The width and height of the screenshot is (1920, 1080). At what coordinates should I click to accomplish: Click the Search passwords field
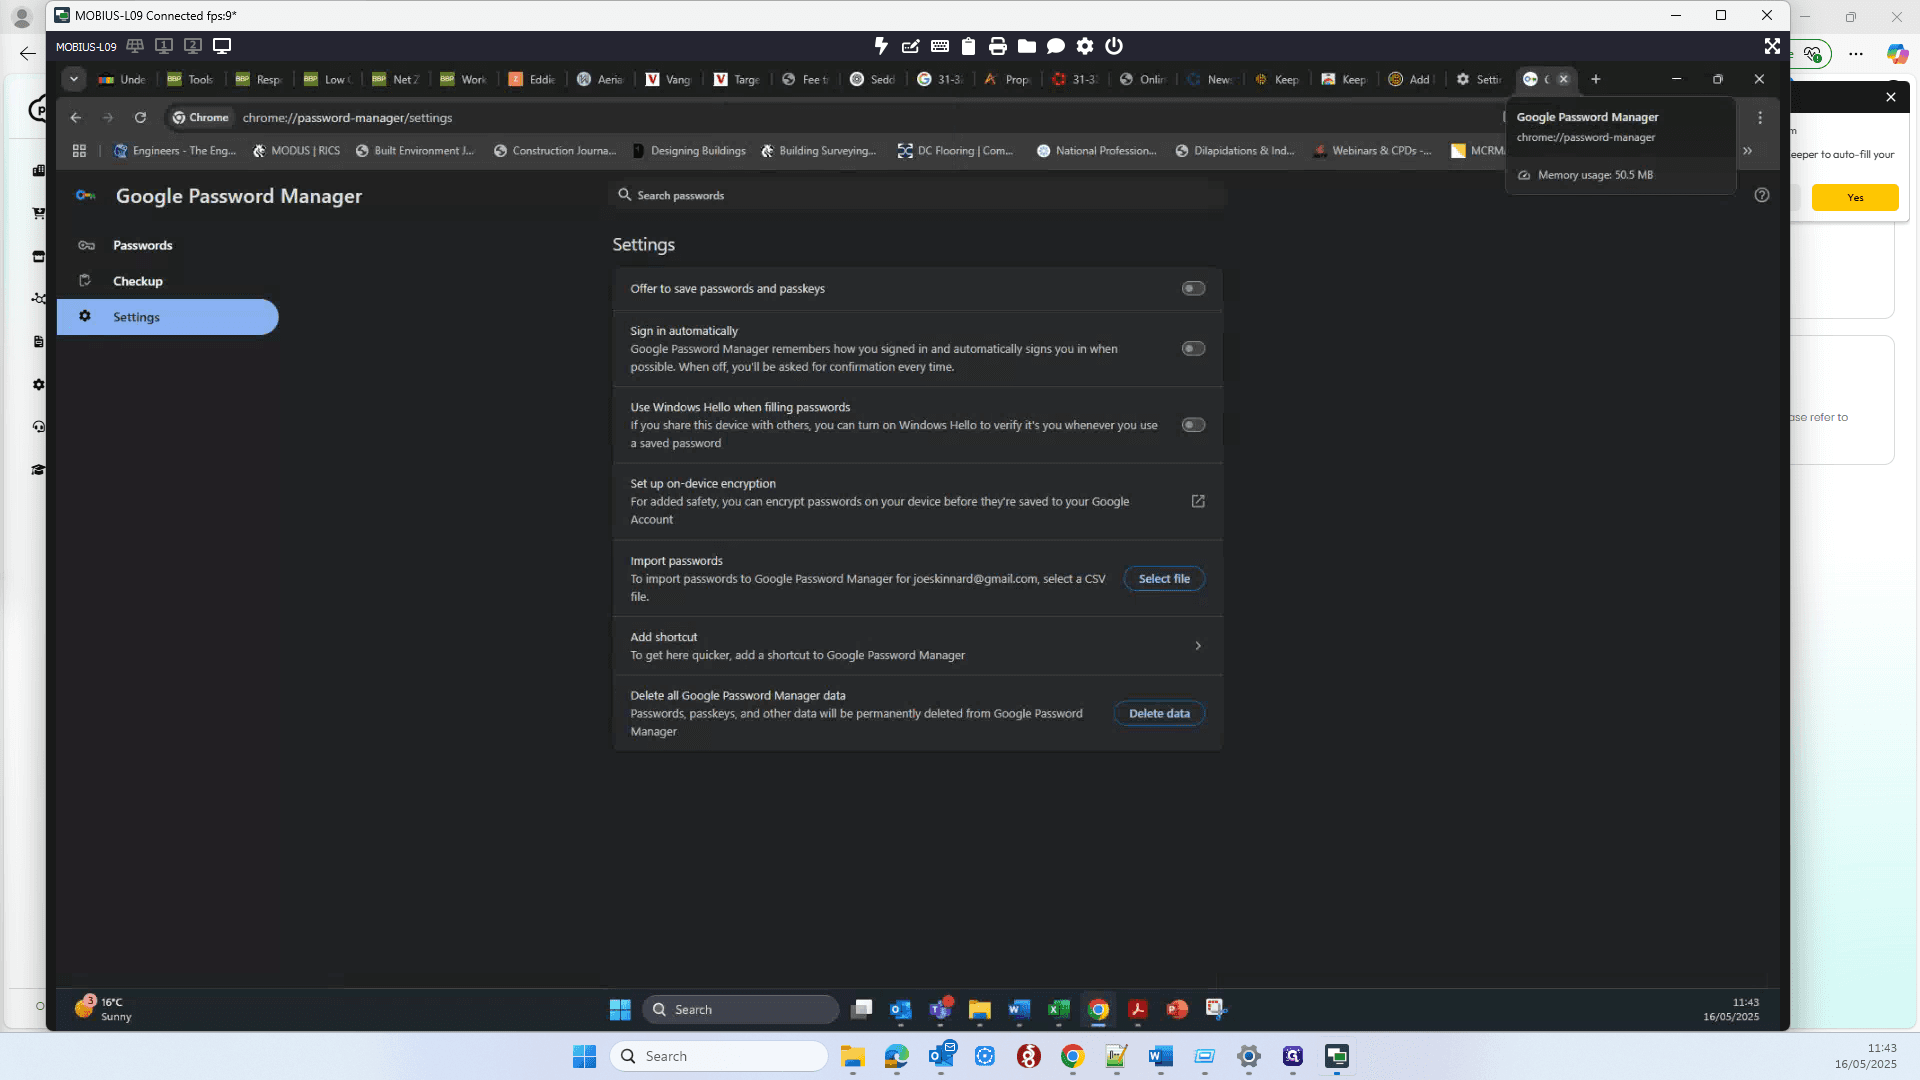916,195
